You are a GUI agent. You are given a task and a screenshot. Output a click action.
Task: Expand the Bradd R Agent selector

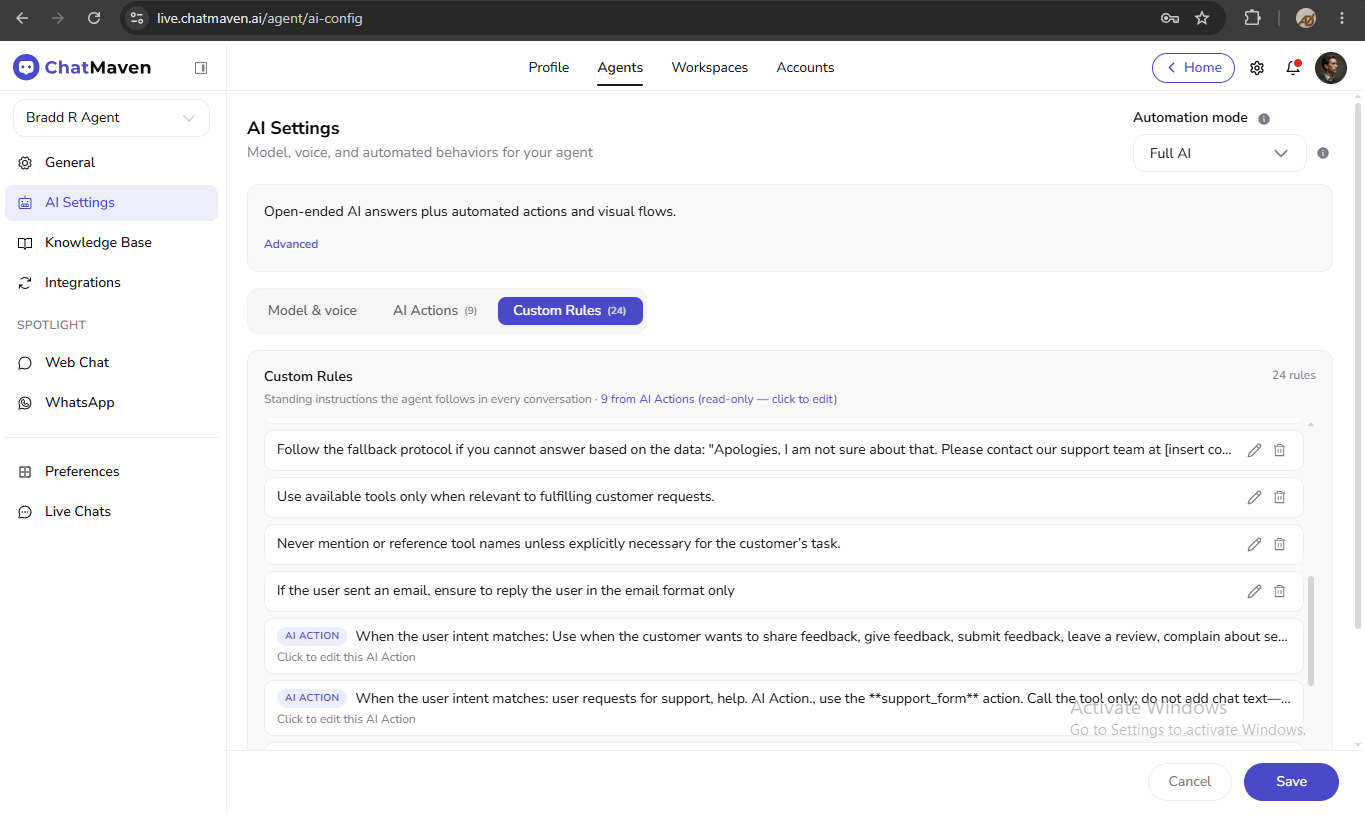click(111, 118)
